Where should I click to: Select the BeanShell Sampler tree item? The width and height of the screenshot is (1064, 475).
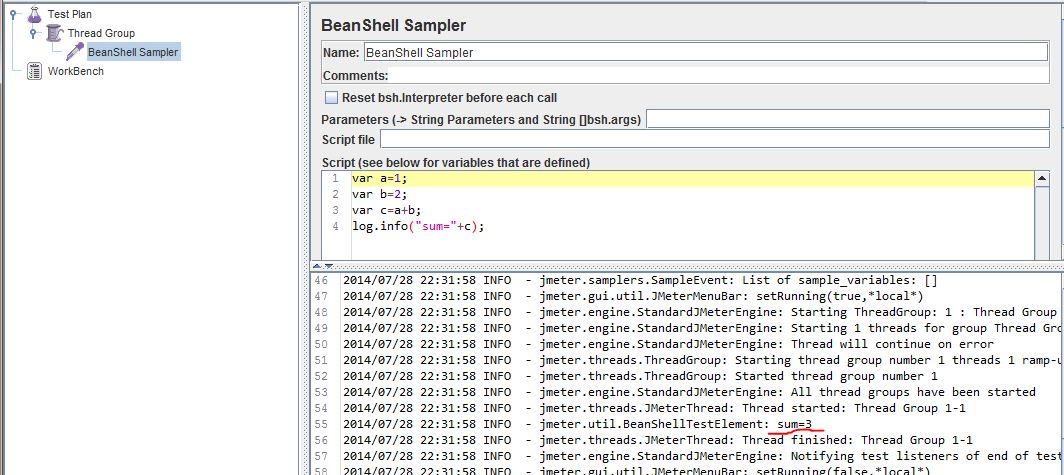click(133, 52)
